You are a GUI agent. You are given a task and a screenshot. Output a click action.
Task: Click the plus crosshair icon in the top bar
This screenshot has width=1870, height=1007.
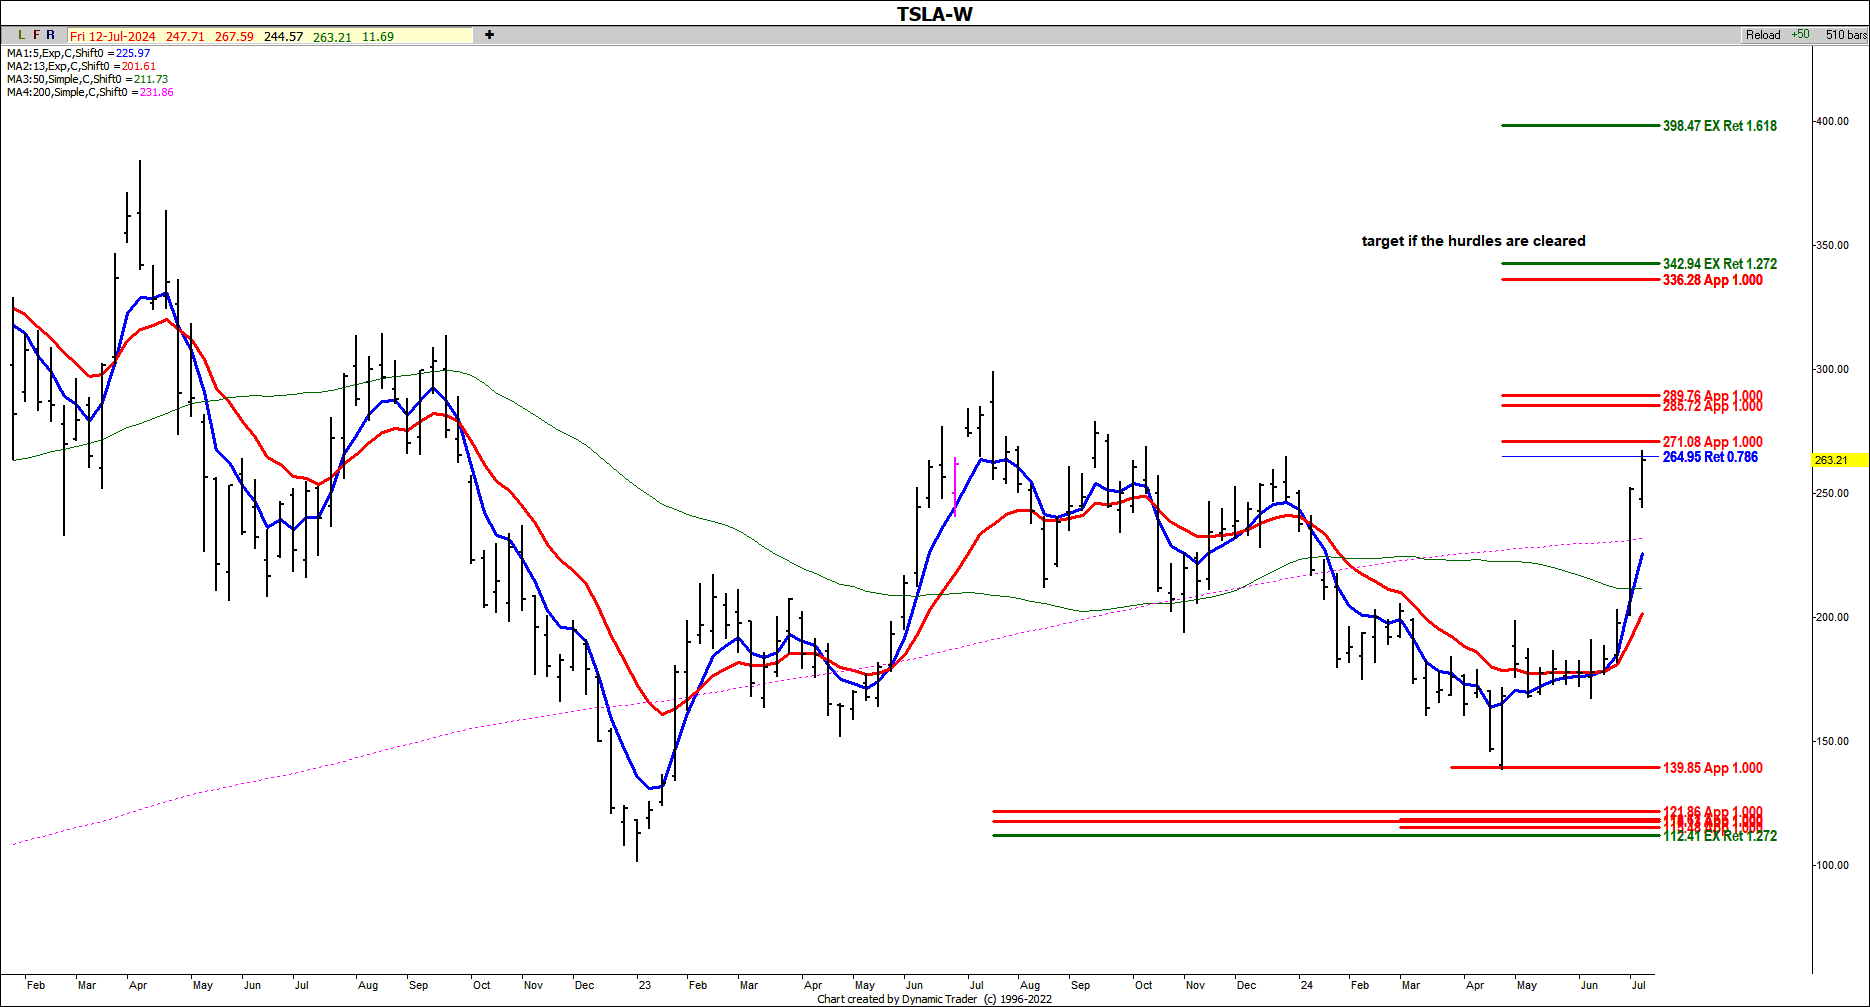(489, 35)
